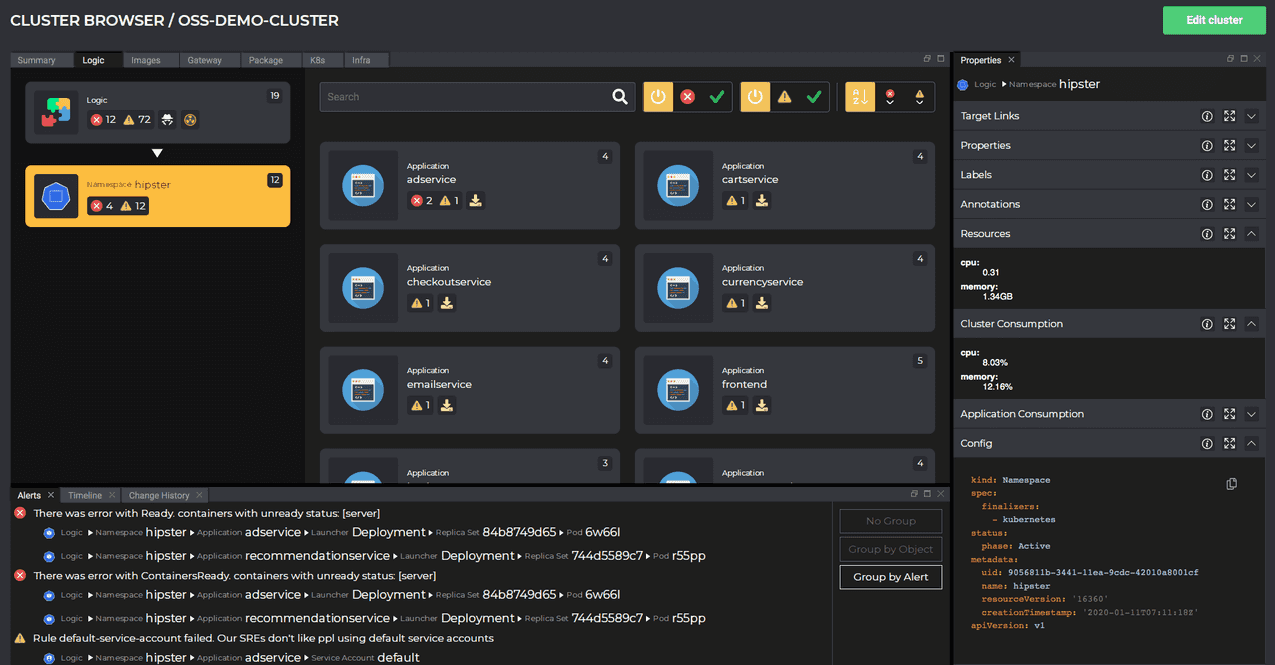
Task: Click inside the Search input field
Action: click(450, 96)
